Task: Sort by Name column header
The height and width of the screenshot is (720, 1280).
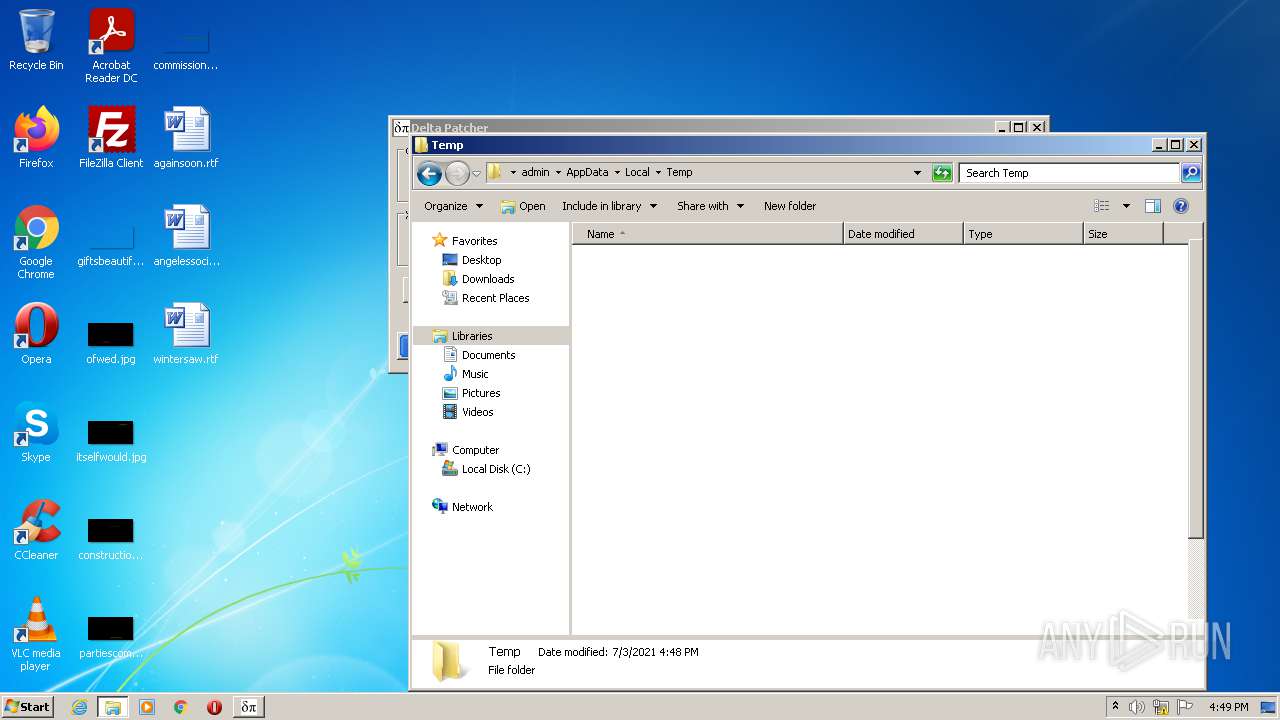Action: (707, 234)
